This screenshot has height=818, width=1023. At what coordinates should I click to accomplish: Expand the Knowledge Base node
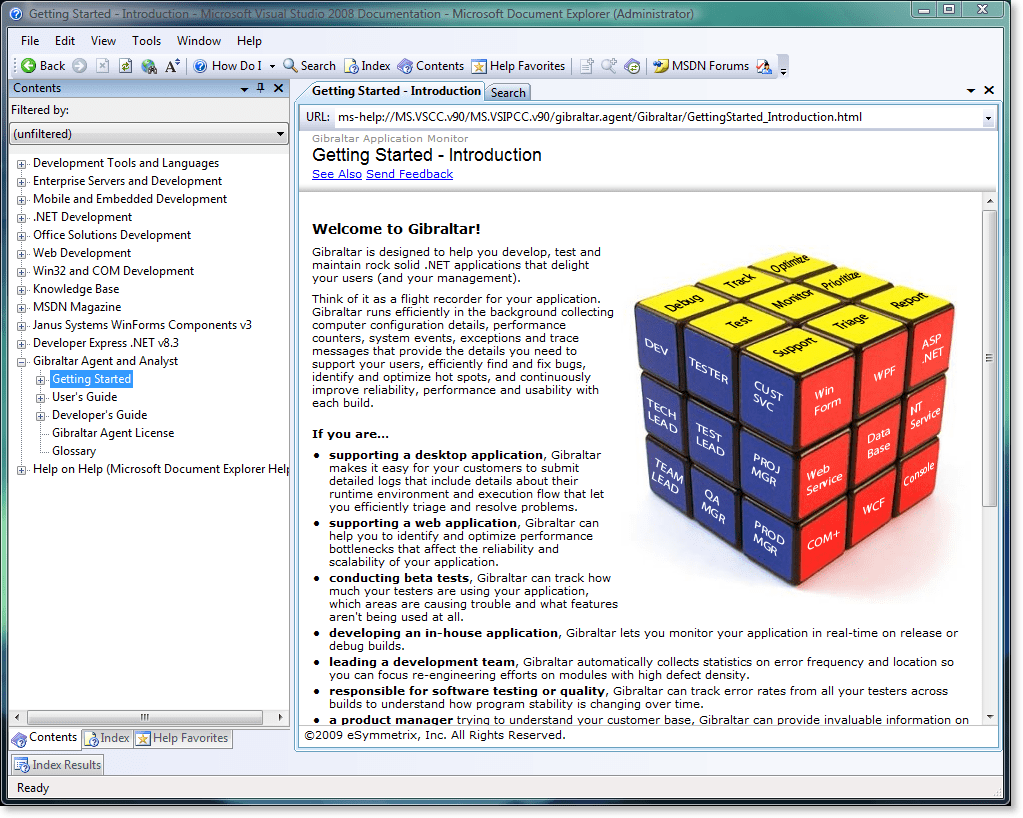22,290
